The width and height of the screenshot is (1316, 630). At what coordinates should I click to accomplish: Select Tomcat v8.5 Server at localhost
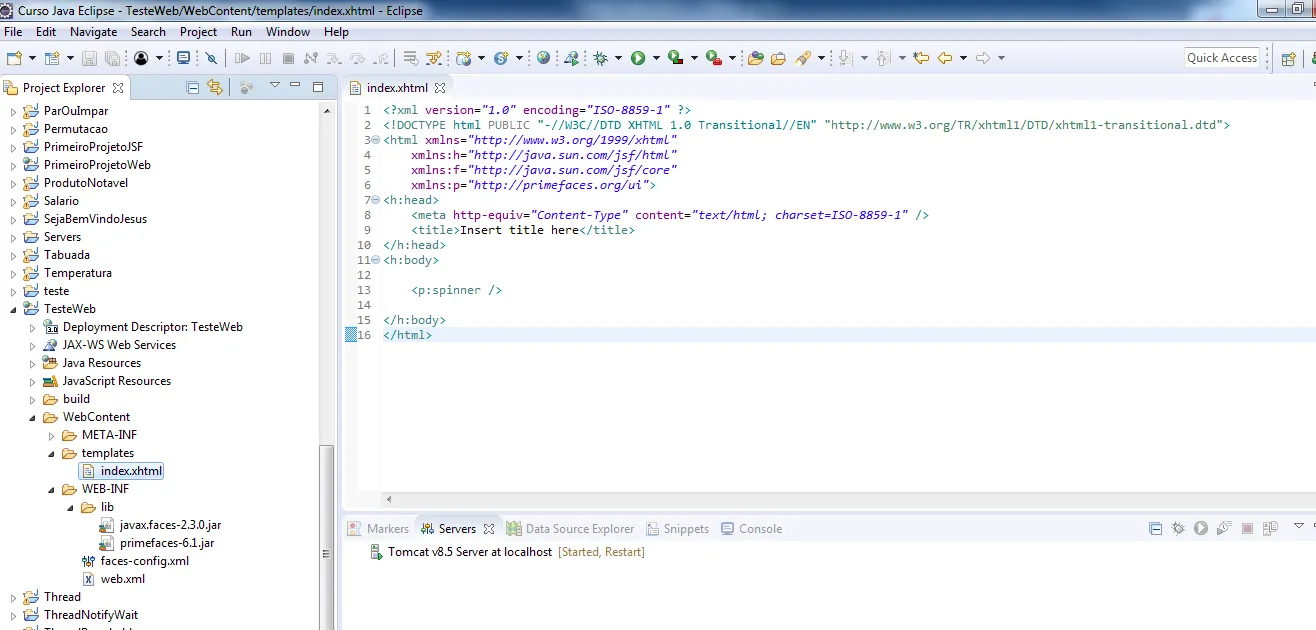pos(469,552)
